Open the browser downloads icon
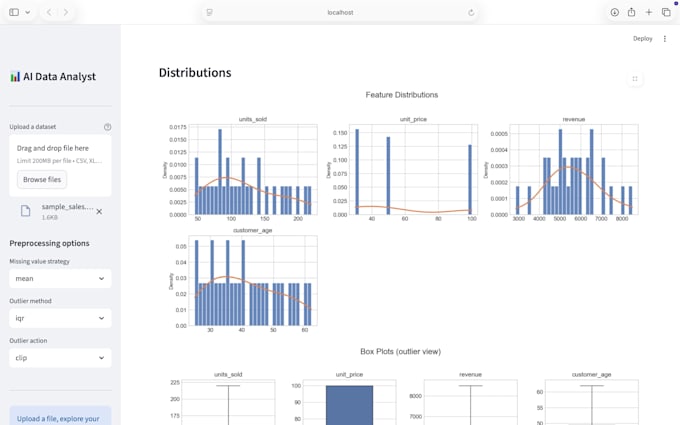The height and width of the screenshot is (425, 680). 615,12
